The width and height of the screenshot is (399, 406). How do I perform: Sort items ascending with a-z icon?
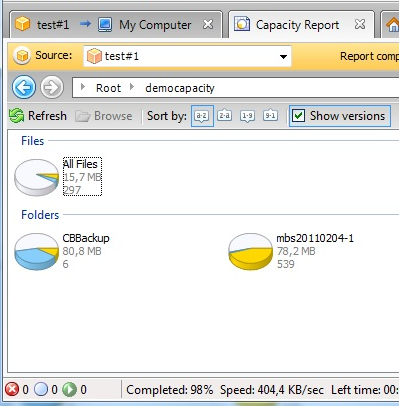click(x=202, y=116)
